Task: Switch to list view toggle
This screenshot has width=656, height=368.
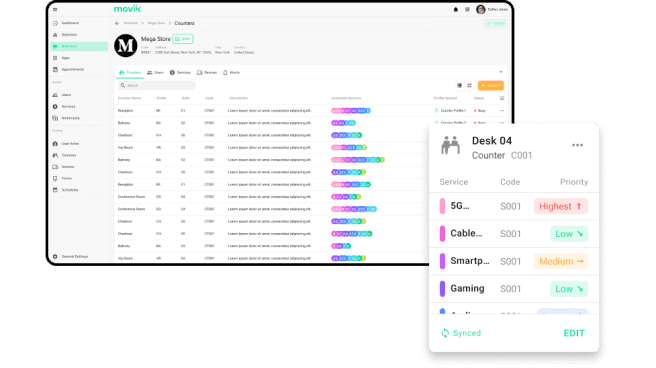Action: point(459,85)
